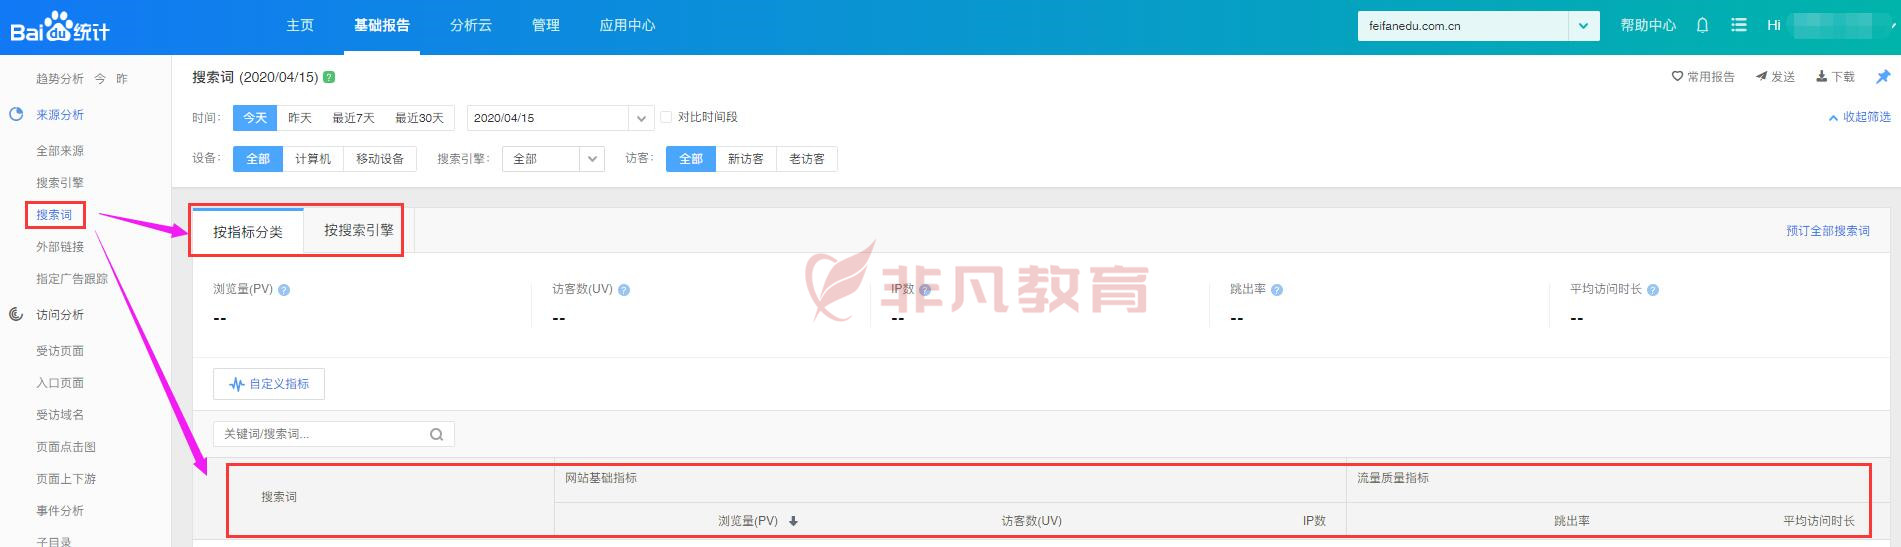The width and height of the screenshot is (1901, 547).
Task: Click the search magnifier in keyword box
Action: [x=436, y=434]
